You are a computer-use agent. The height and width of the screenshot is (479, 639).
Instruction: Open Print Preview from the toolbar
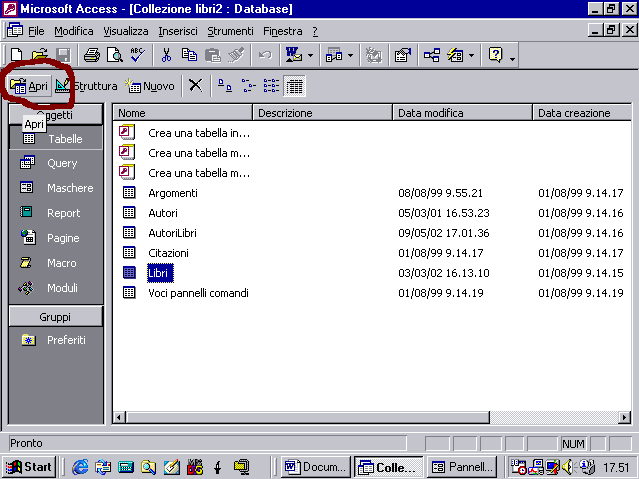[115, 55]
